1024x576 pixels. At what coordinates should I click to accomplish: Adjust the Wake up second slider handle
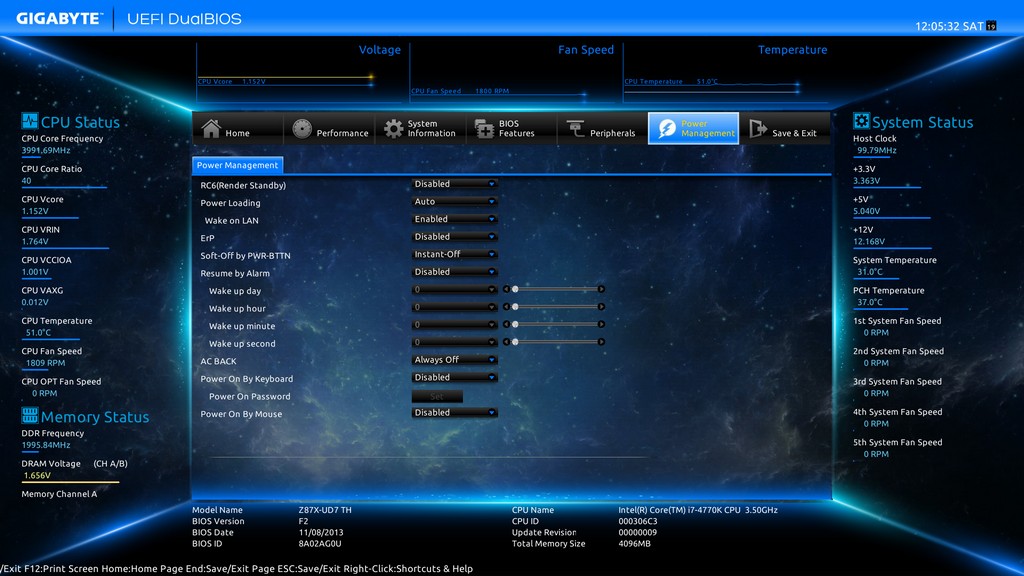515,342
